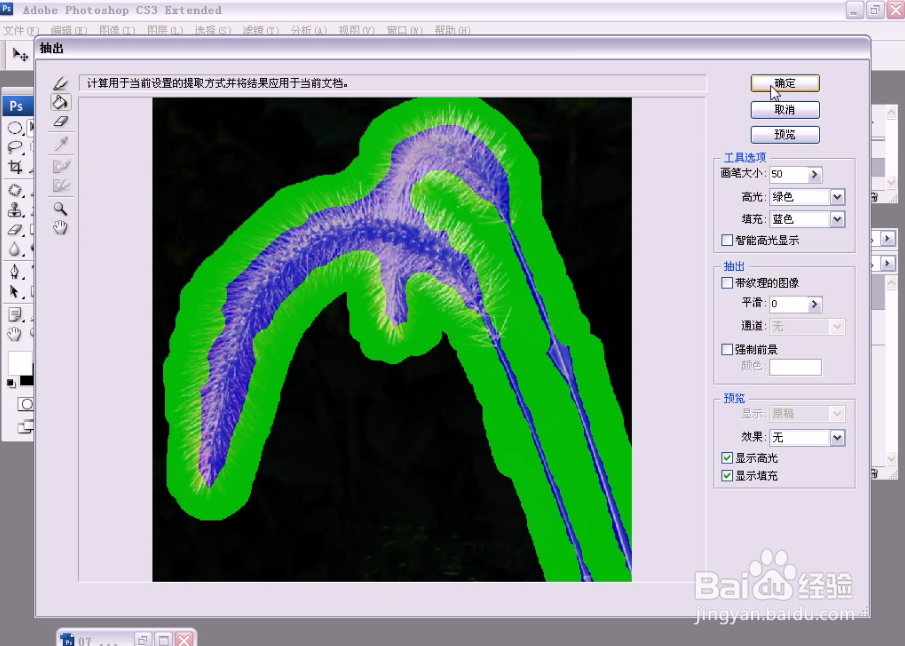905x646 pixels.
Task: Select the Hand tool in Extract dialog
Action: [61, 227]
